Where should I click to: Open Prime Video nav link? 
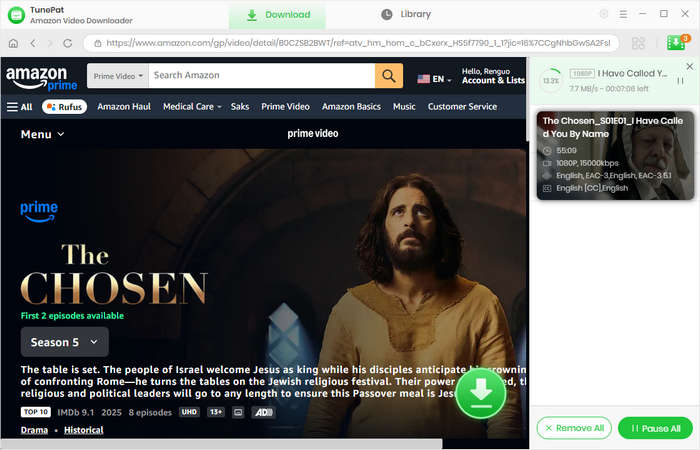coord(285,107)
